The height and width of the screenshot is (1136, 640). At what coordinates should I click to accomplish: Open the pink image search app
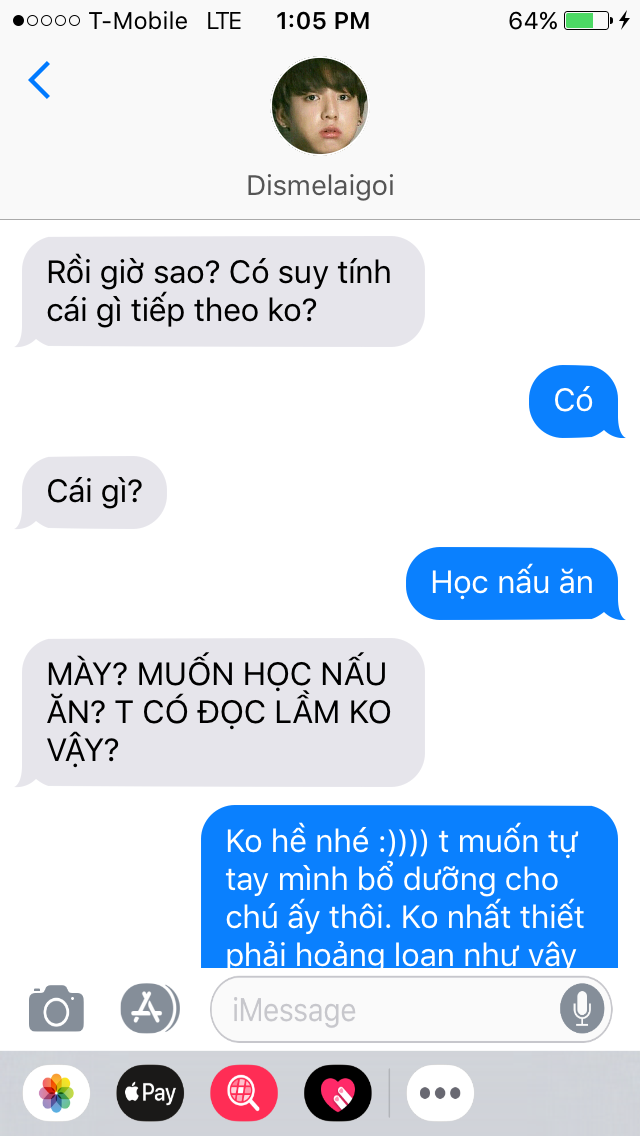[x=244, y=1093]
